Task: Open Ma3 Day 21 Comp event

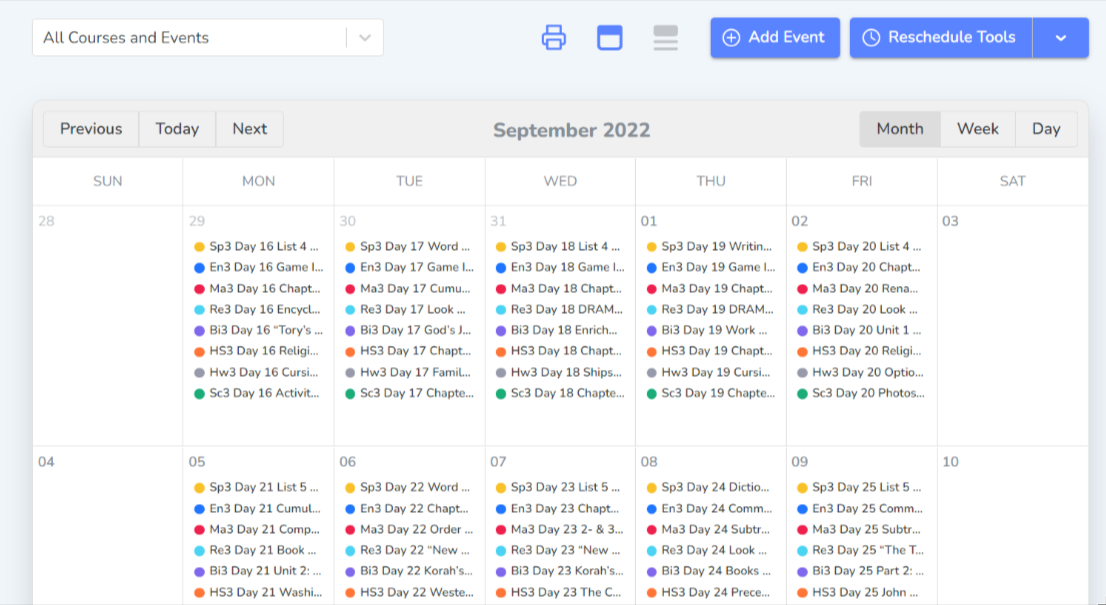Action: [x=257, y=530]
